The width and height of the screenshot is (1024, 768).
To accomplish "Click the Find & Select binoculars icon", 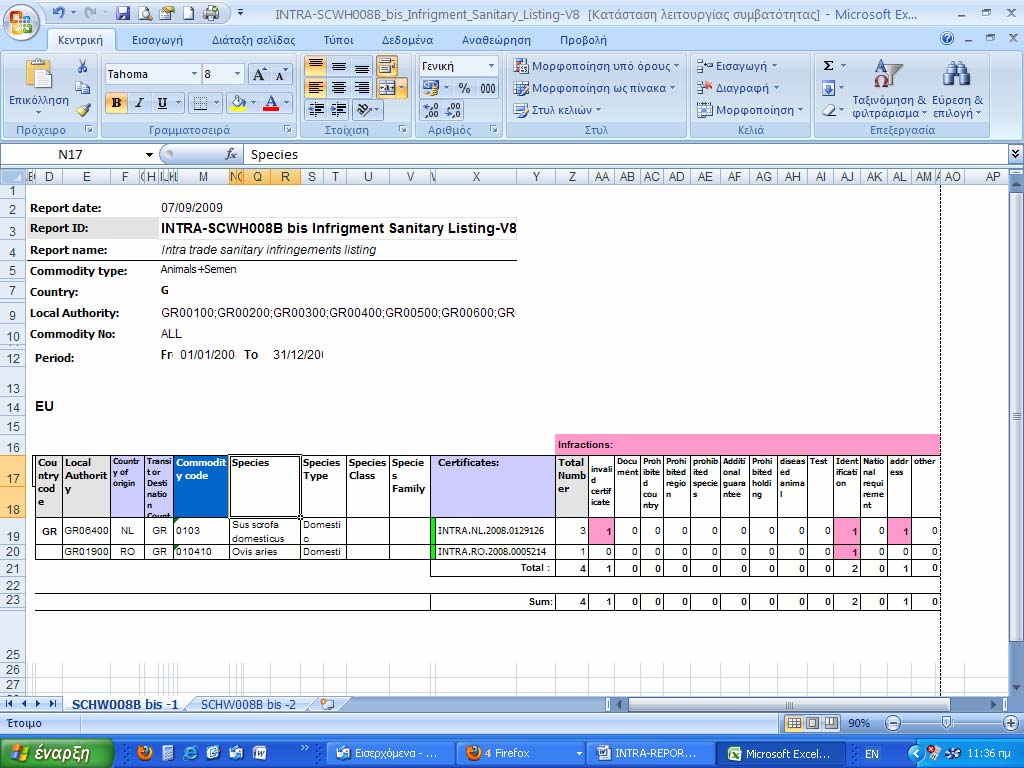I will [x=956, y=74].
